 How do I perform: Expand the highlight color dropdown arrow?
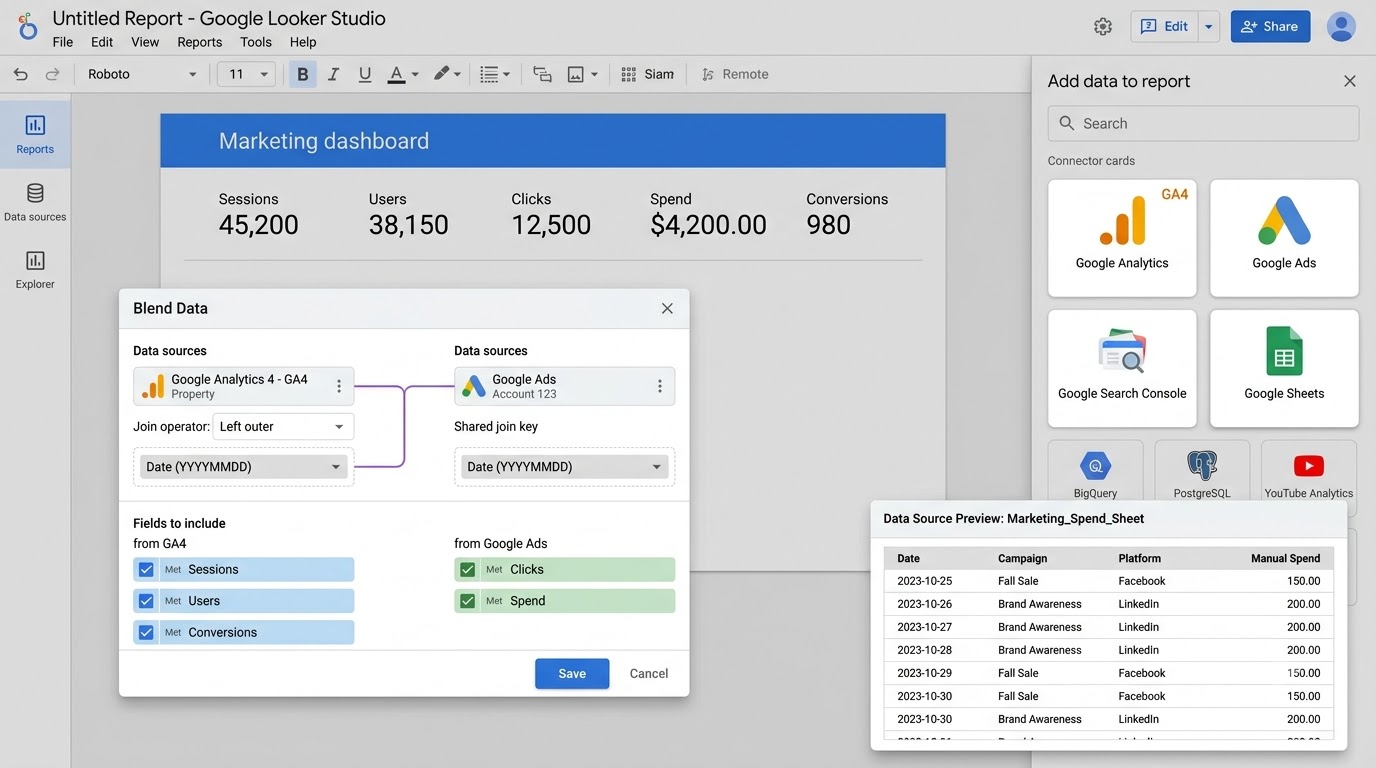[x=458, y=74]
